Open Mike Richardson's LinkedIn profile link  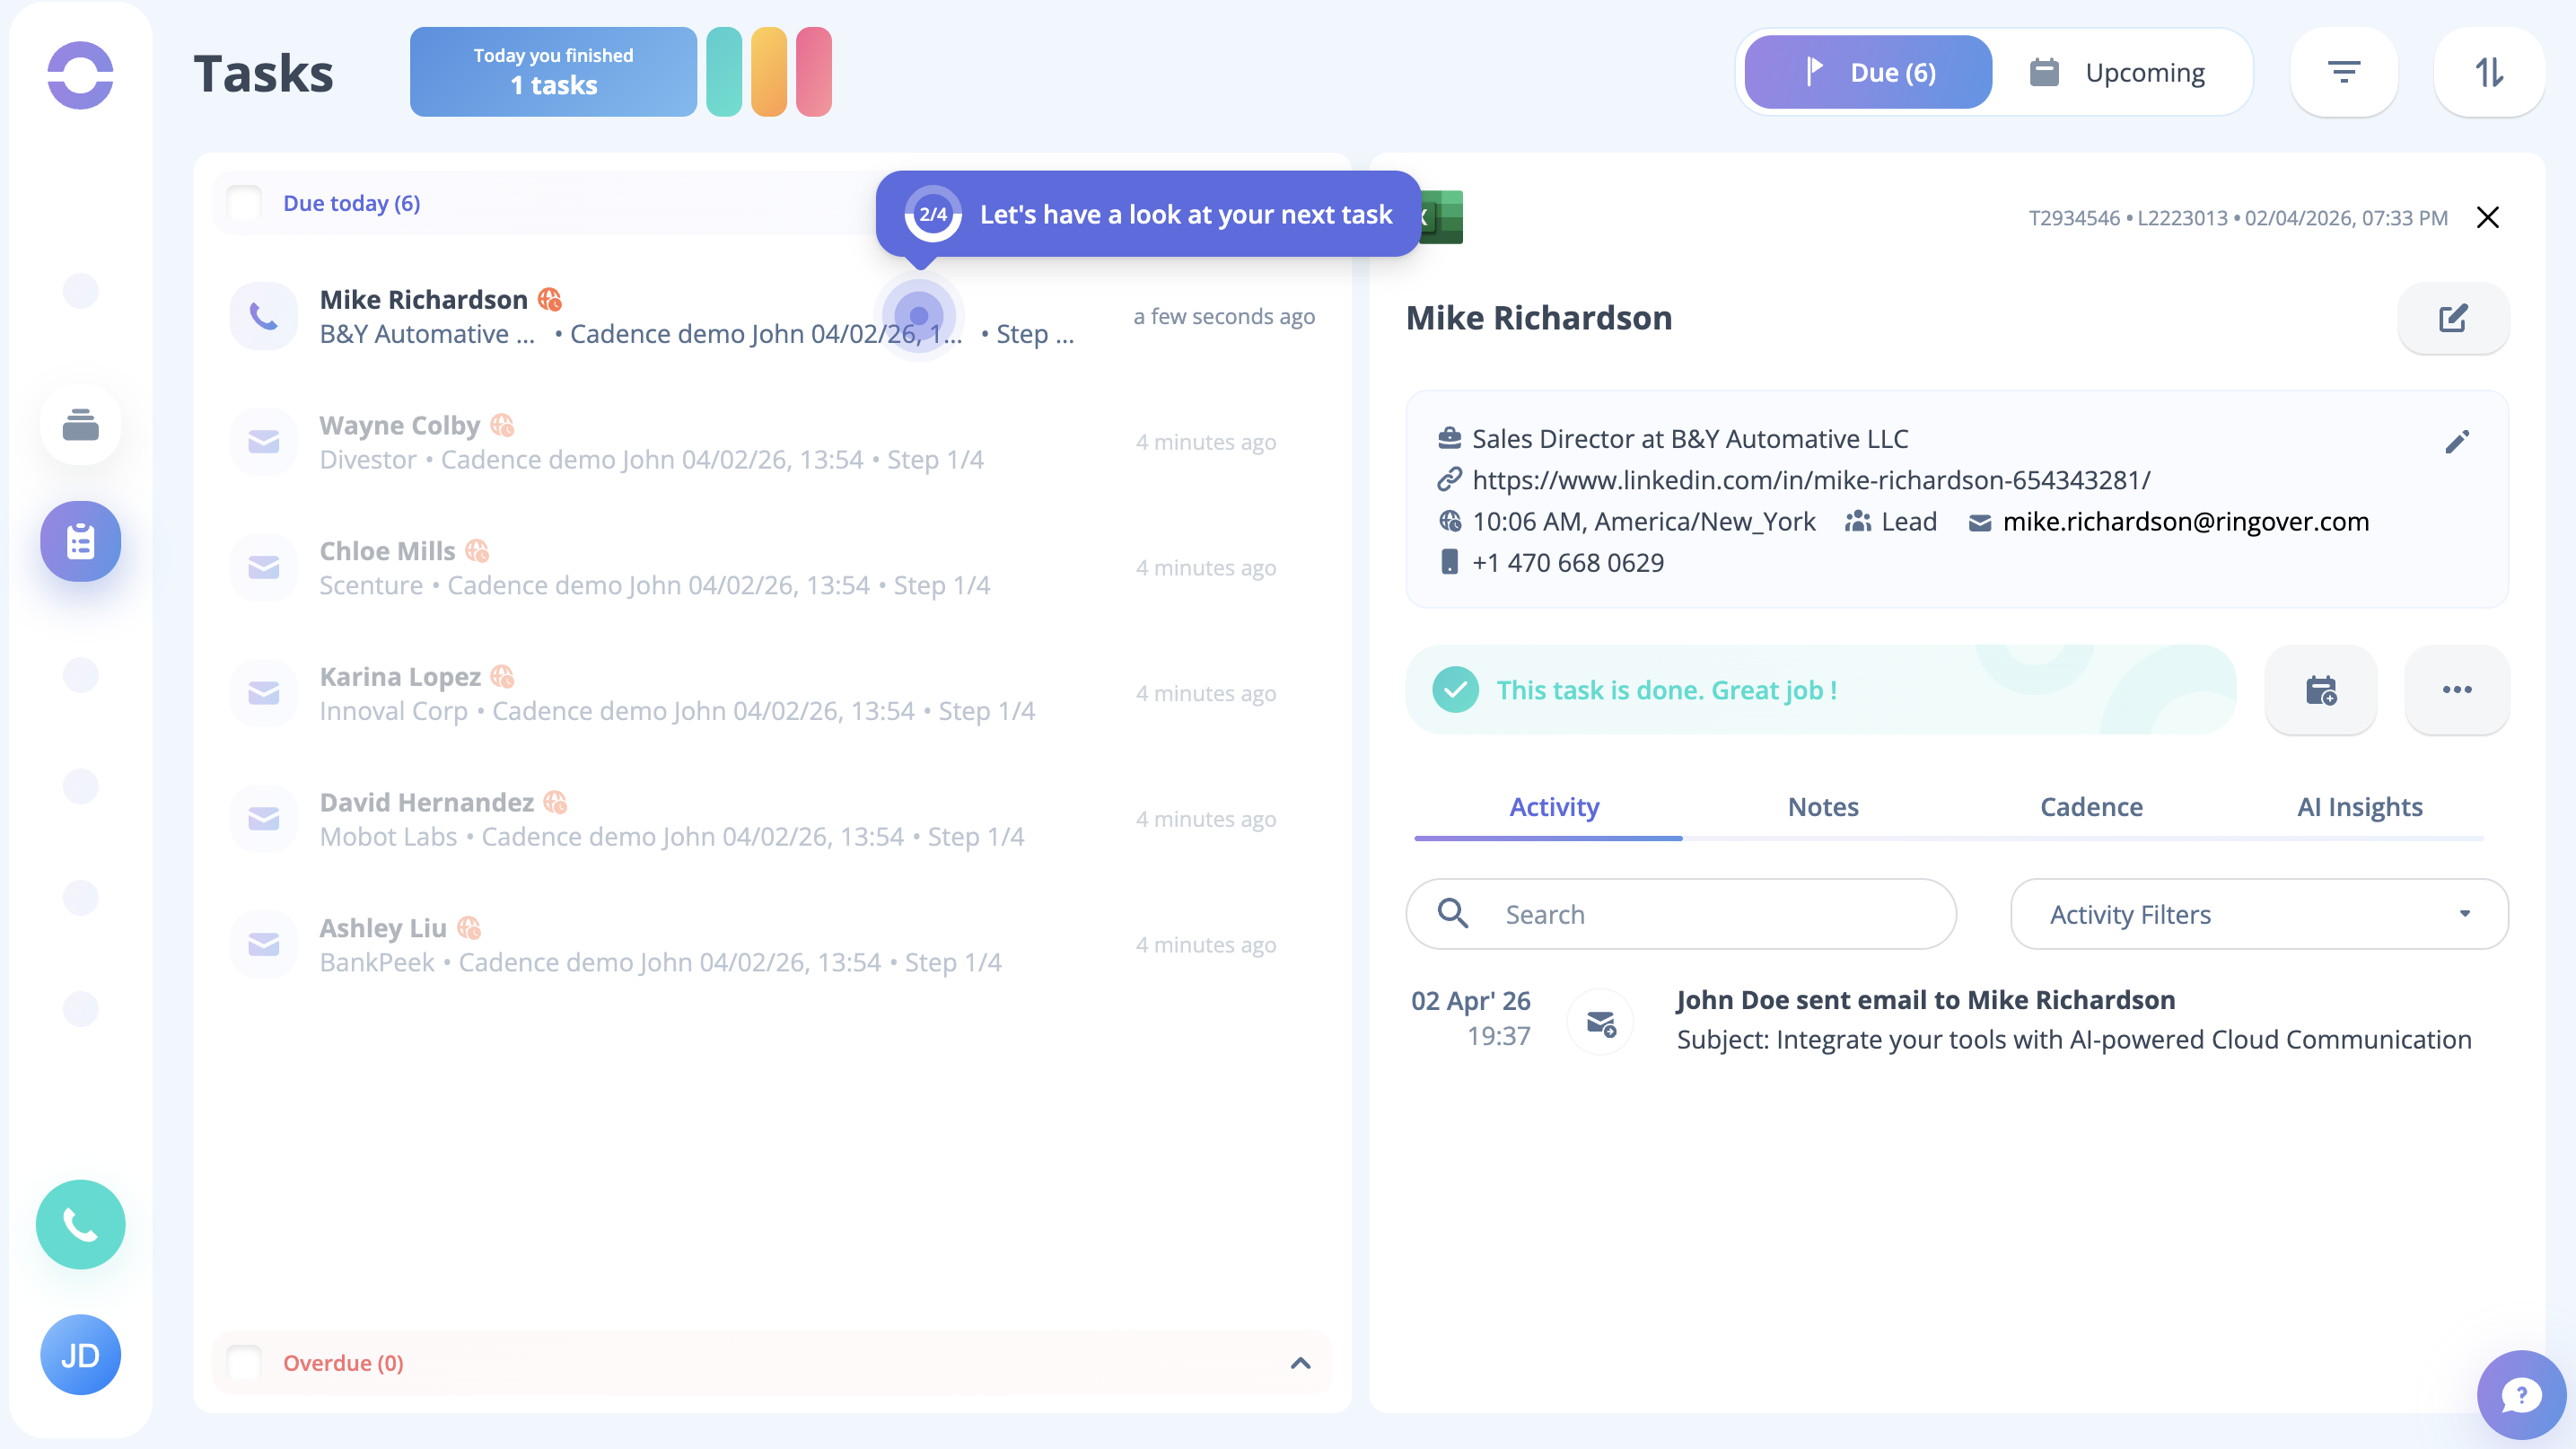[1810, 480]
